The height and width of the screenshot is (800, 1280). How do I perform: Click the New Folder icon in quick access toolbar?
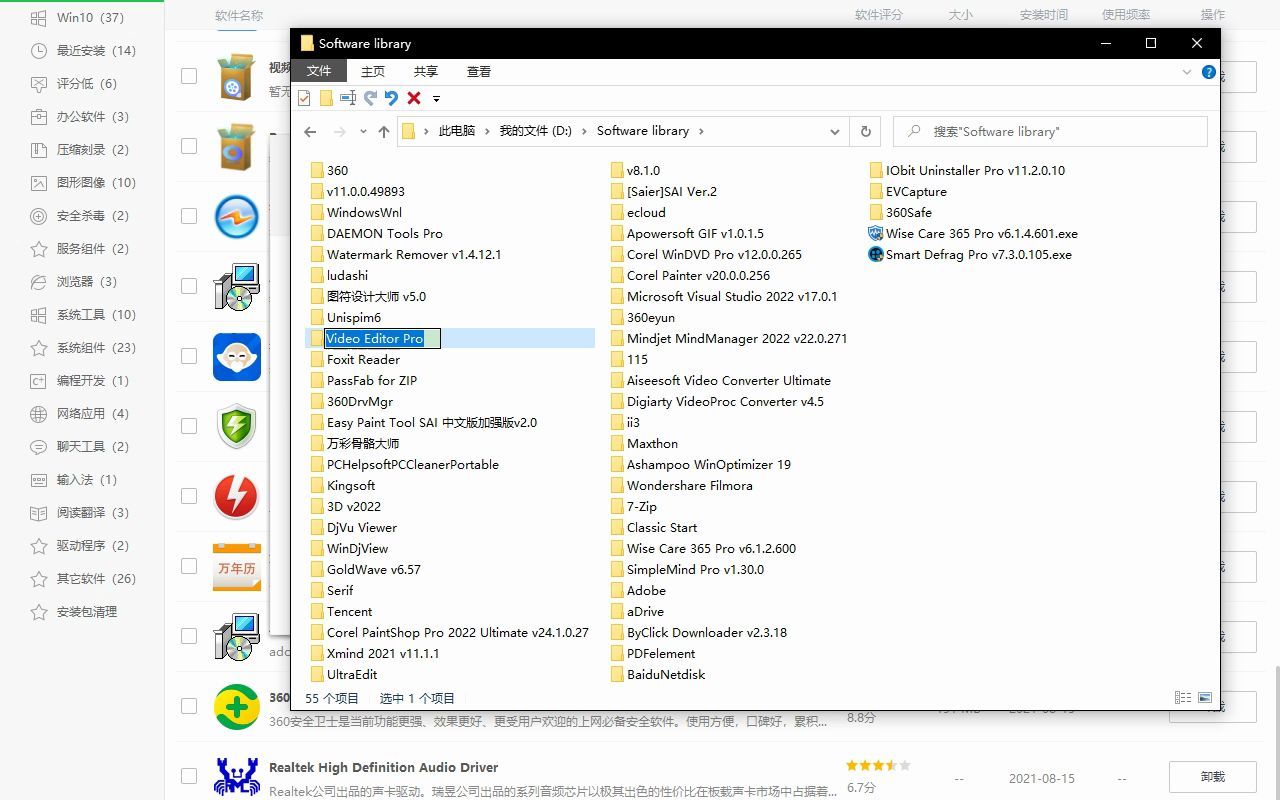(326, 98)
